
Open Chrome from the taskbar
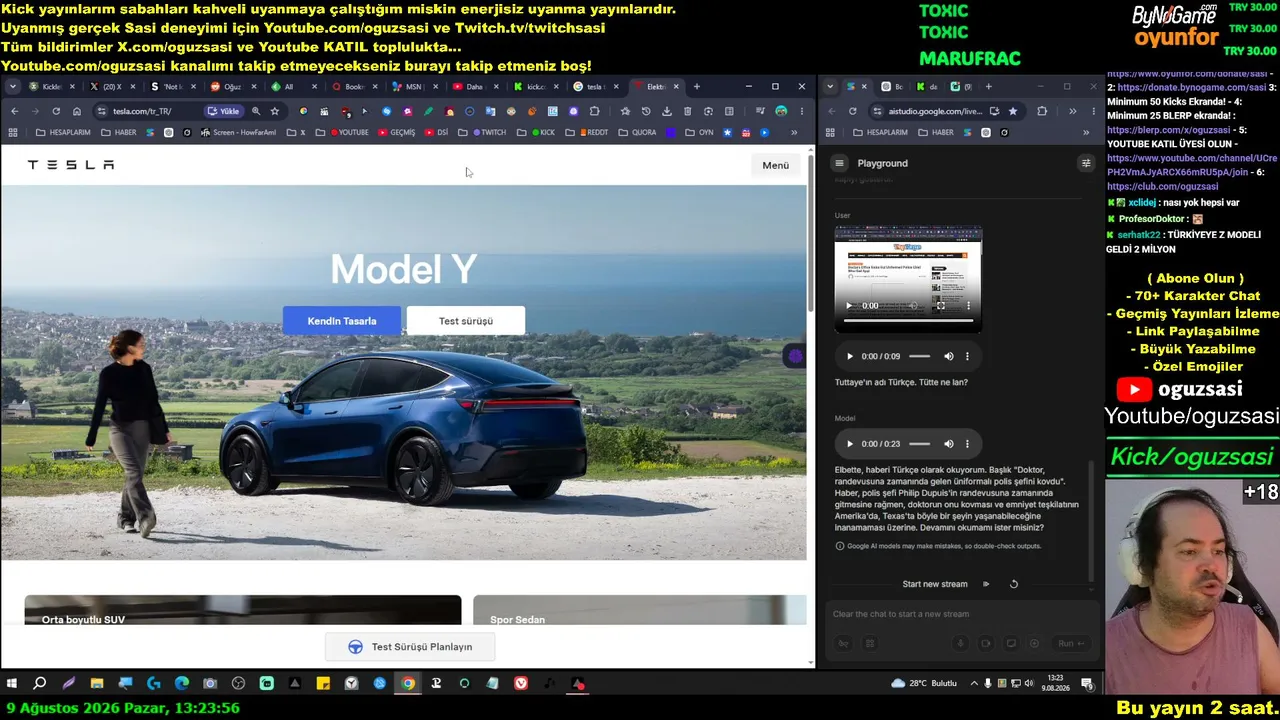pyautogui.click(x=408, y=684)
